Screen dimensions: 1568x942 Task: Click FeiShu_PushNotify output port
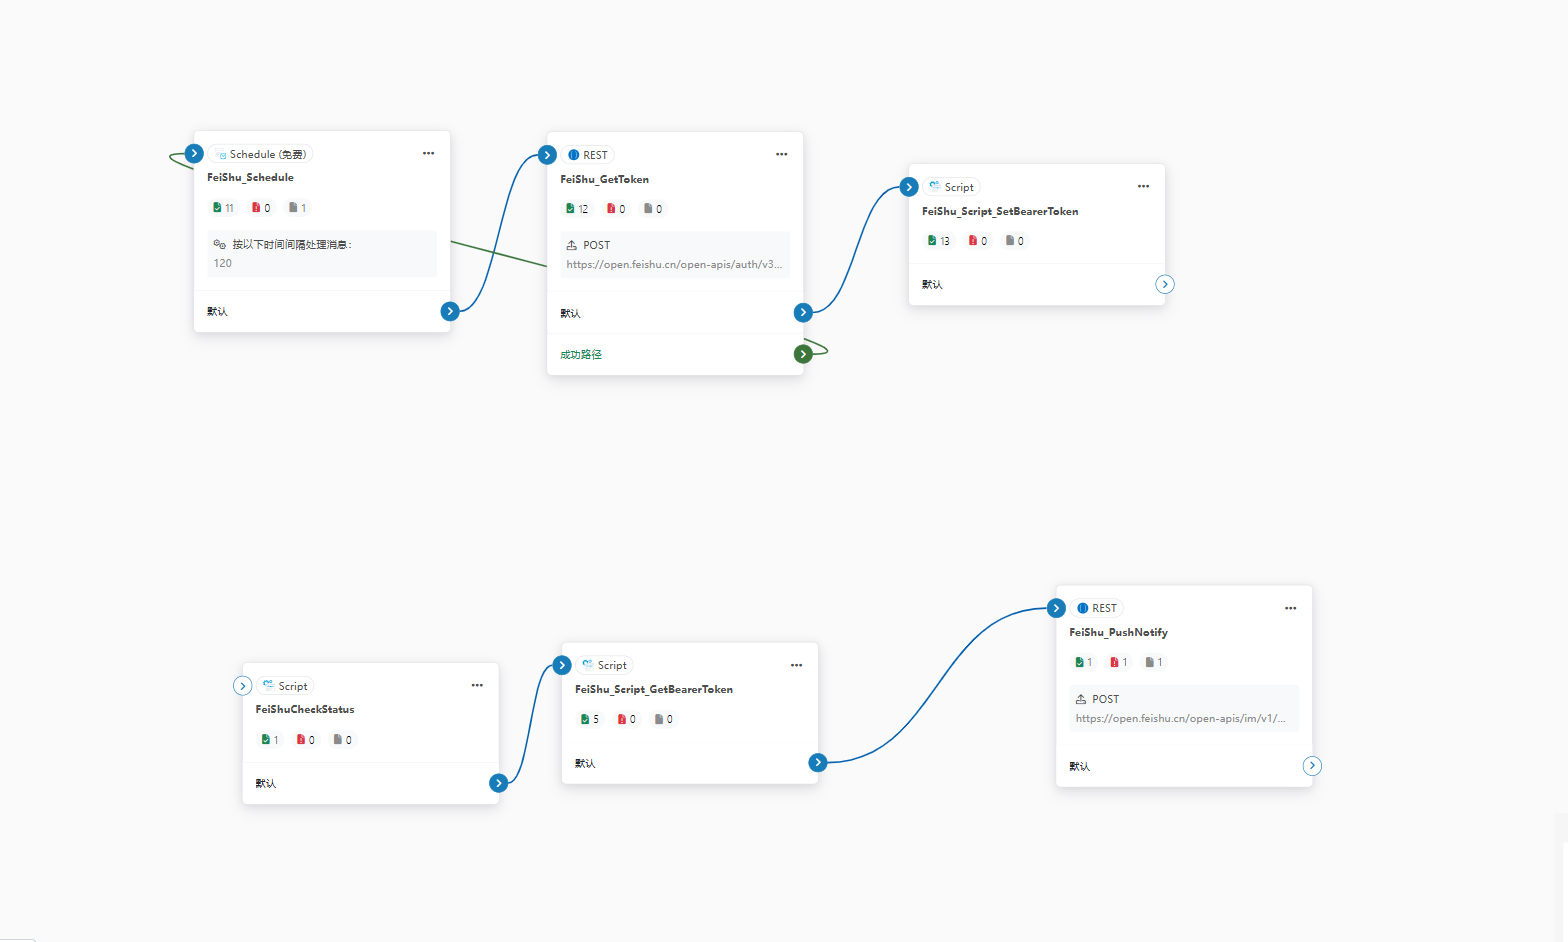point(1312,766)
